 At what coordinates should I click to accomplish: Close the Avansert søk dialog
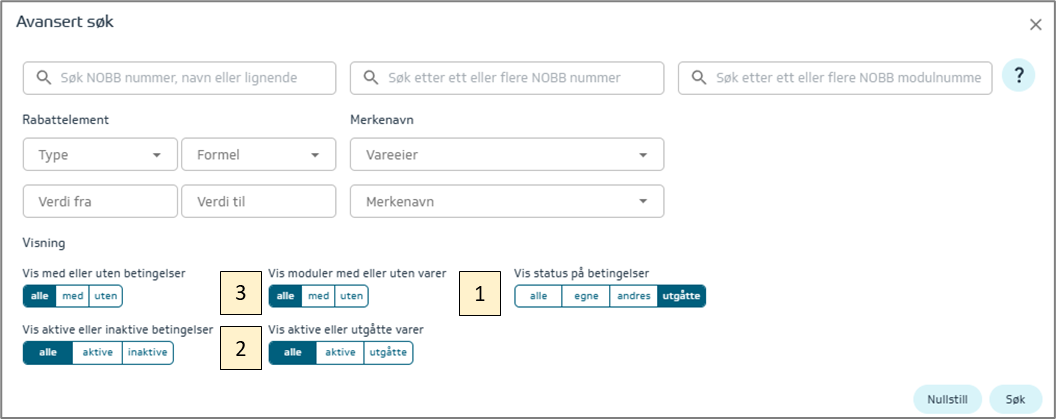point(1036,25)
